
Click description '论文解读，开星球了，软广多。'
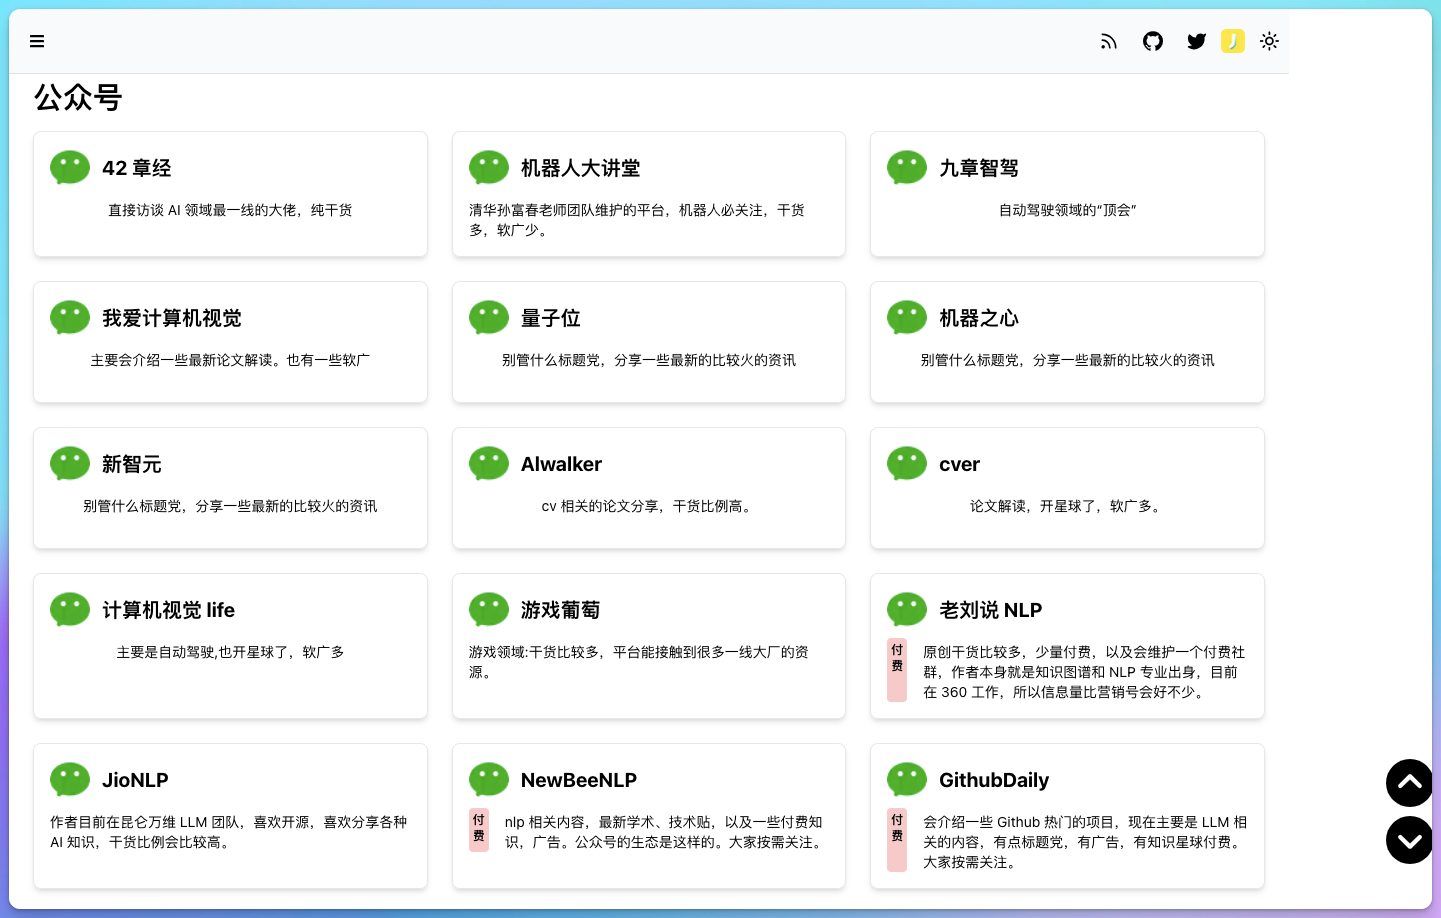1067,506
